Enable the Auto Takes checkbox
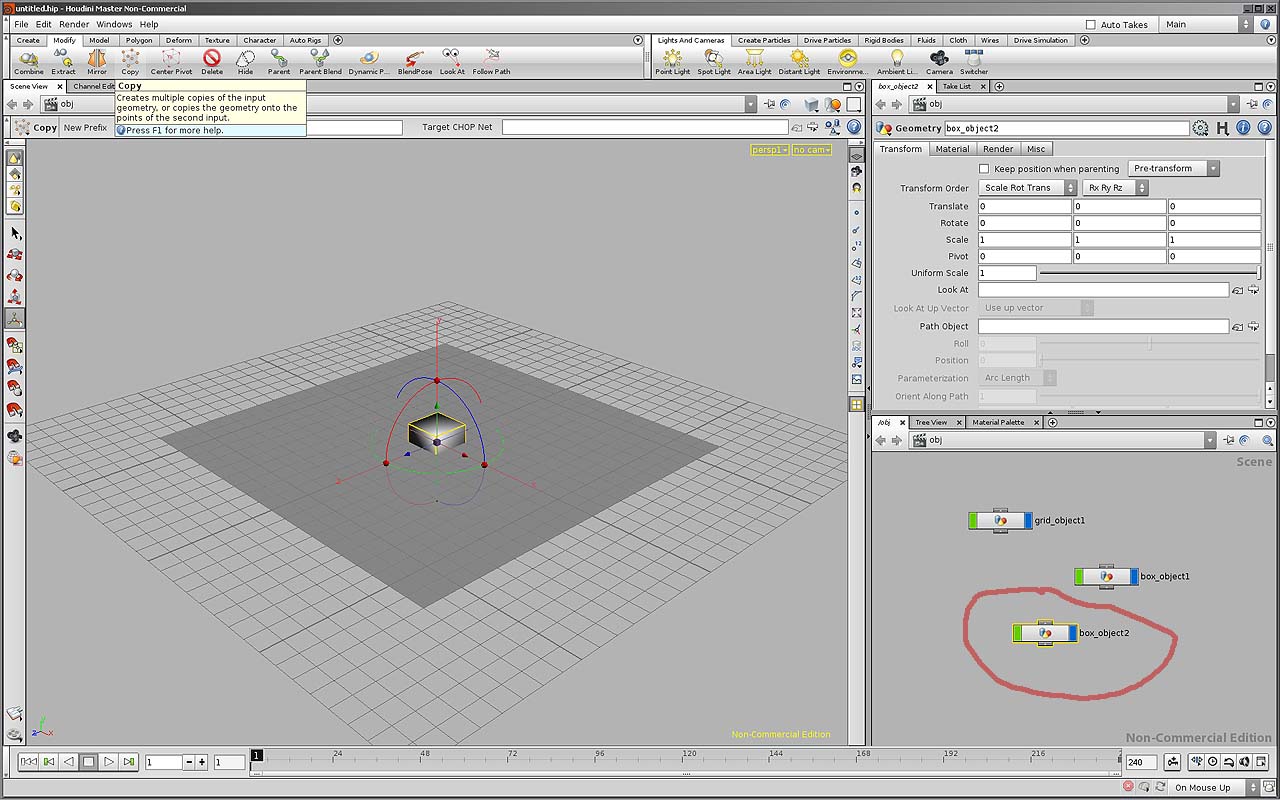 (x=1090, y=25)
